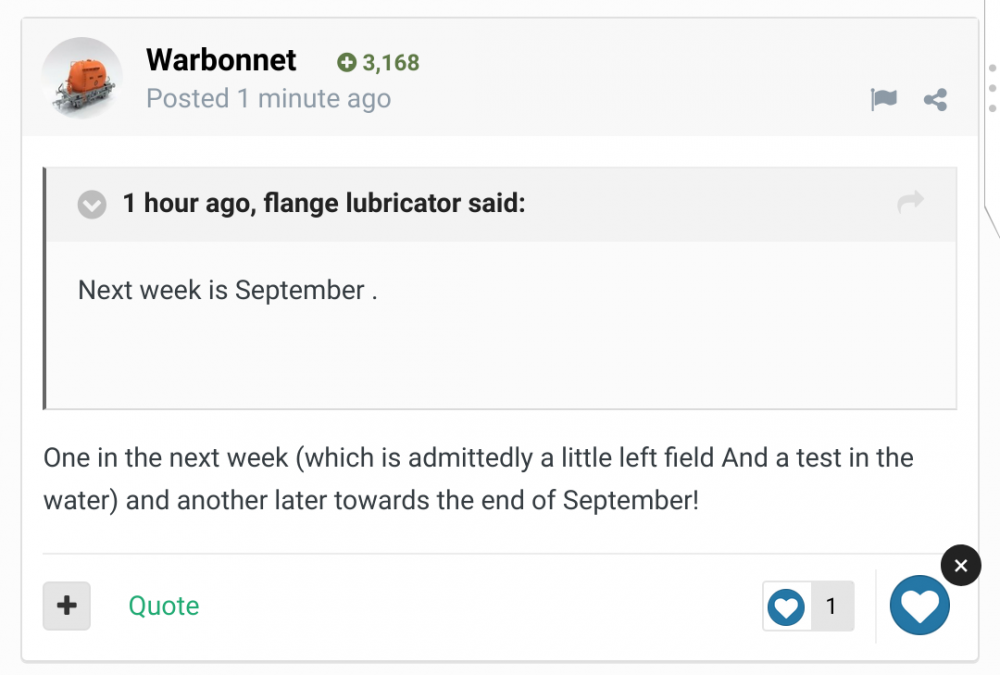1000x675 pixels.
Task: Click the quoted text "Next week is September"
Action: tap(227, 291)
